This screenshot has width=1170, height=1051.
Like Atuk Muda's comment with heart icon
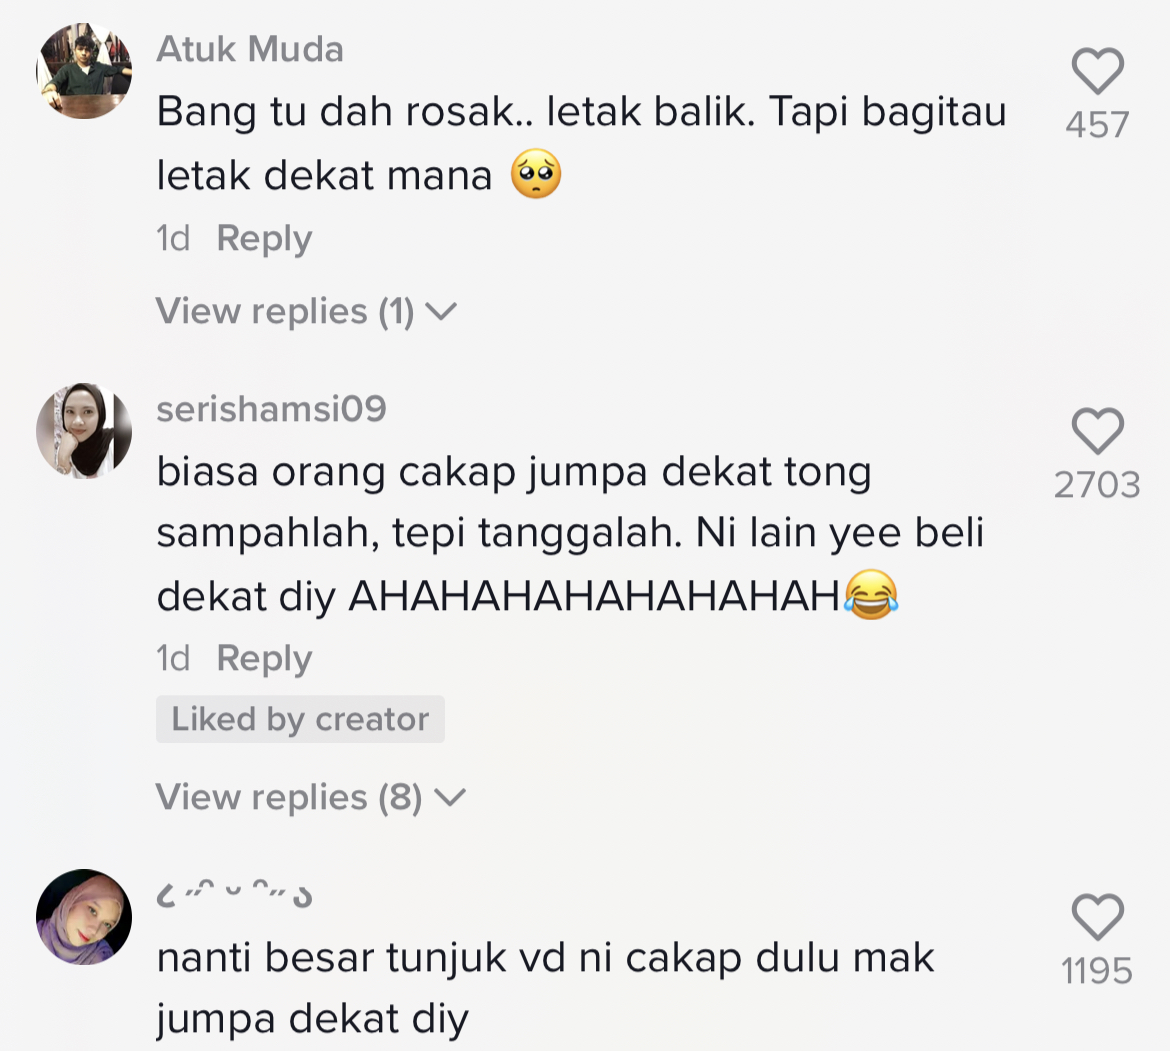coord(1098,71)
